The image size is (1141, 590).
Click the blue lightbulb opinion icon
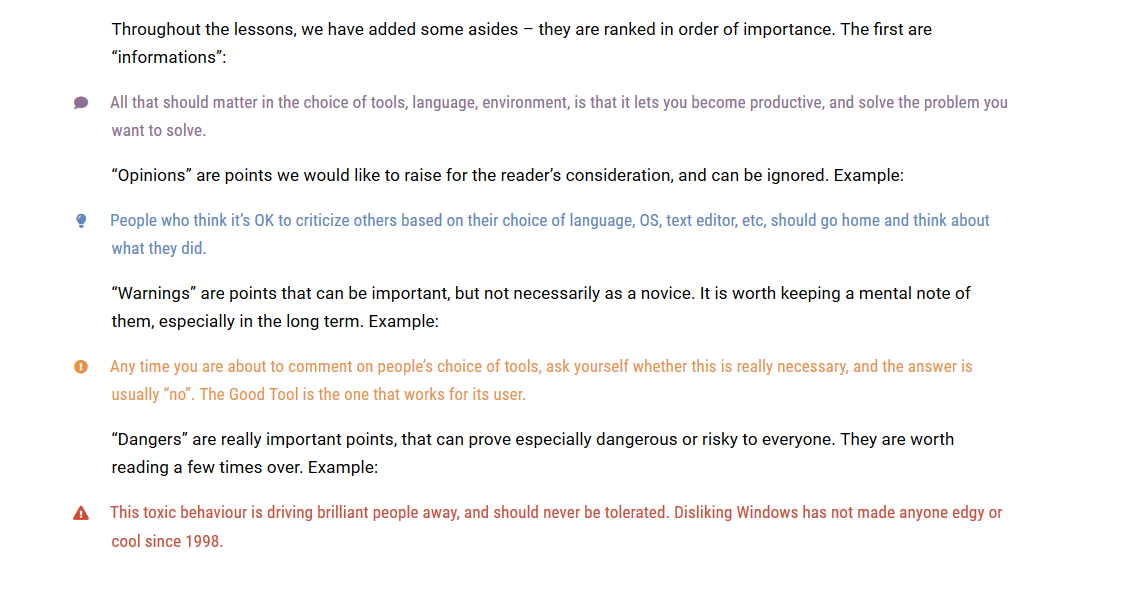click(81, 221)
